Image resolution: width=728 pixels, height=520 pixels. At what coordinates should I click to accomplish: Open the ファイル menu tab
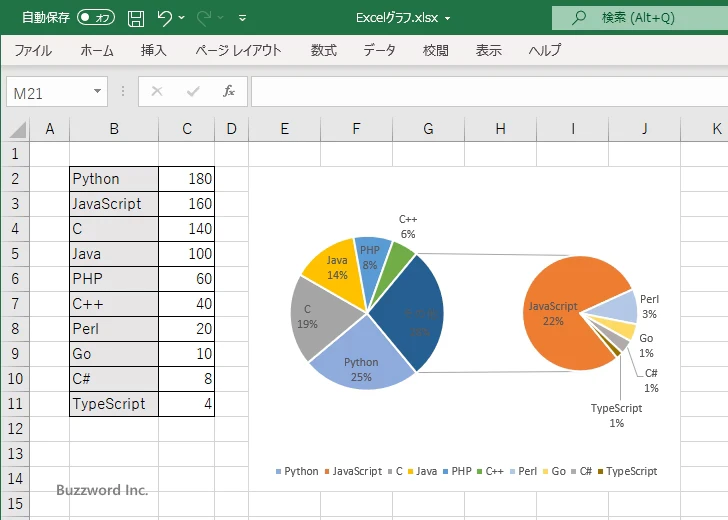pos(33,50)
